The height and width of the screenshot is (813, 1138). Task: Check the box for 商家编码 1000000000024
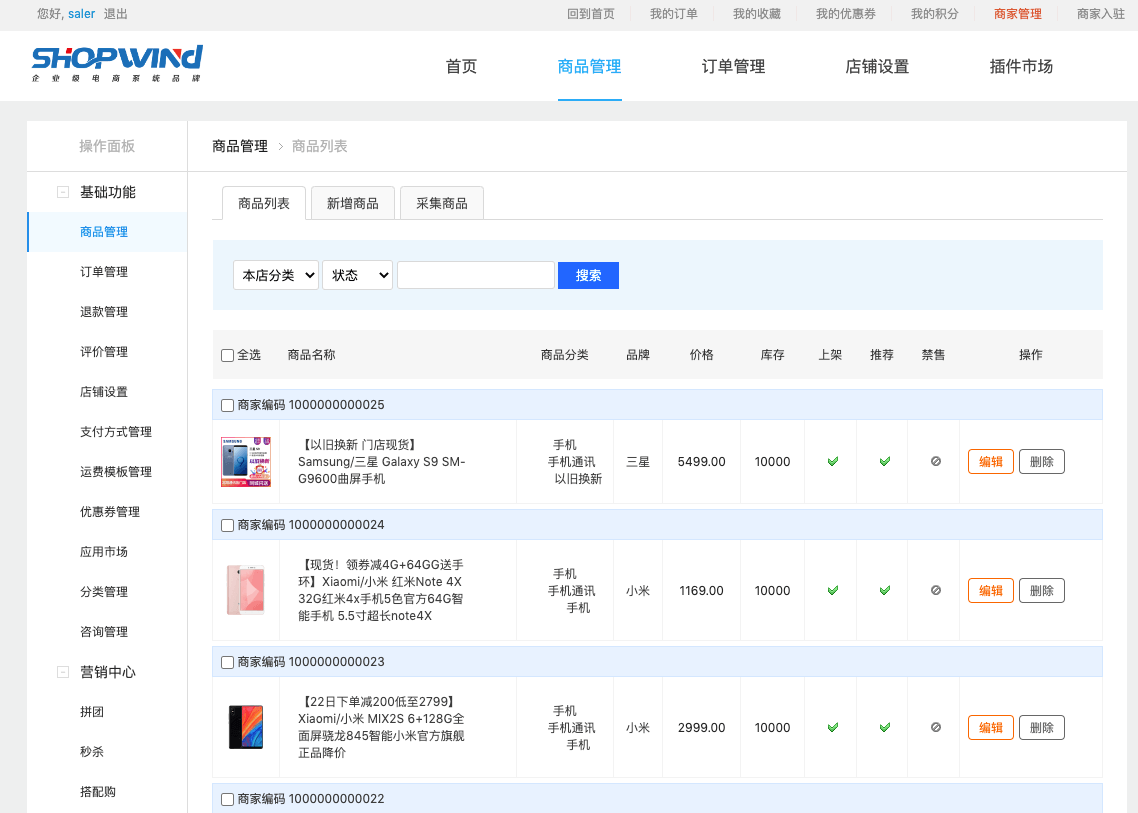pyautogui.click(x=227, y=525)
